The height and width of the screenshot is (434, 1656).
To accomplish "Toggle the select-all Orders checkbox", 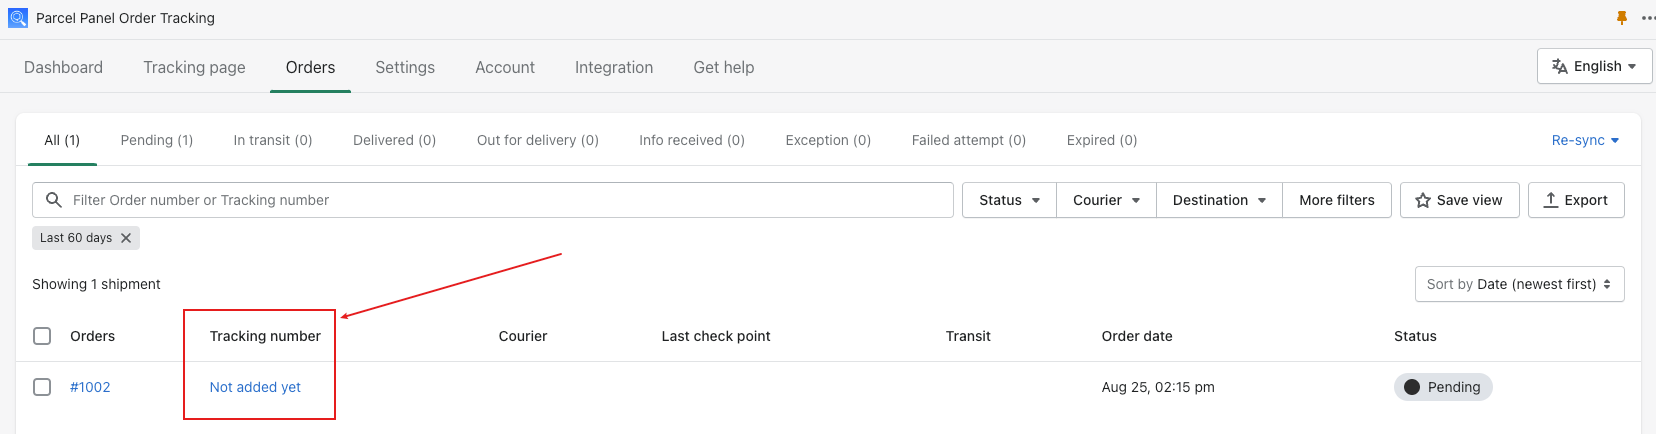I will click(42, 336).
